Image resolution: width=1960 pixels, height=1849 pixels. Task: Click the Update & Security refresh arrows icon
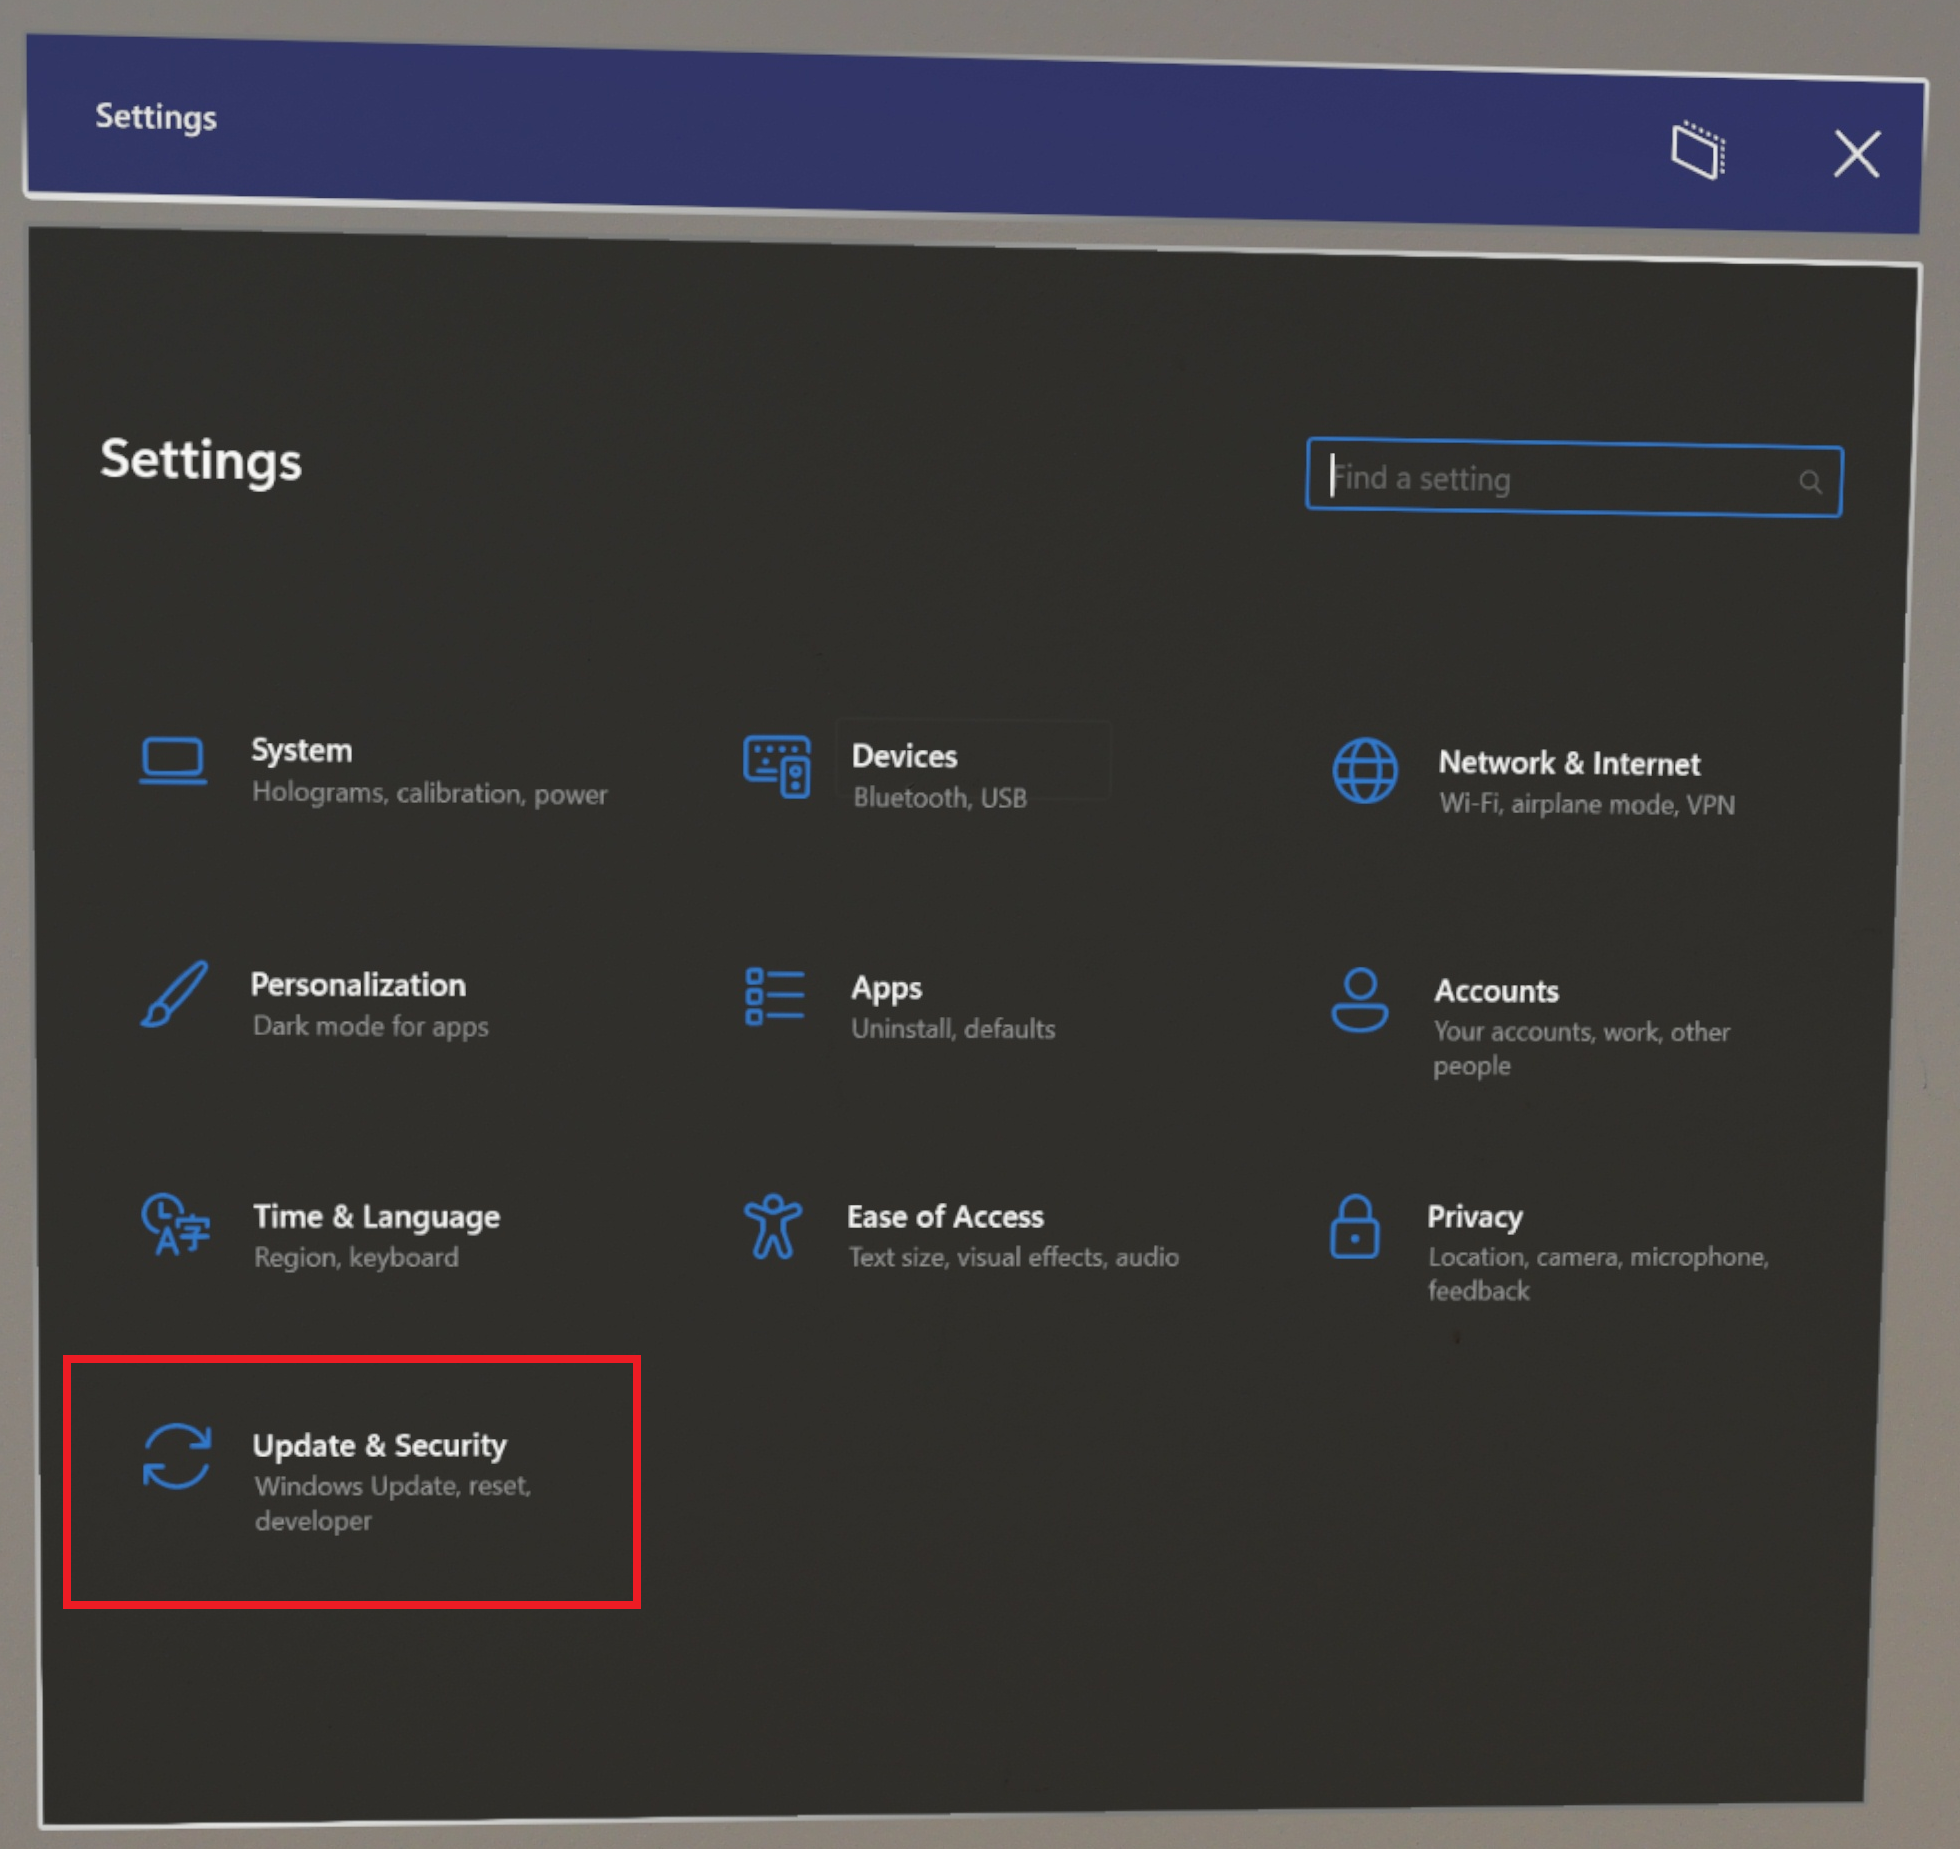(x=176, y=1457)
